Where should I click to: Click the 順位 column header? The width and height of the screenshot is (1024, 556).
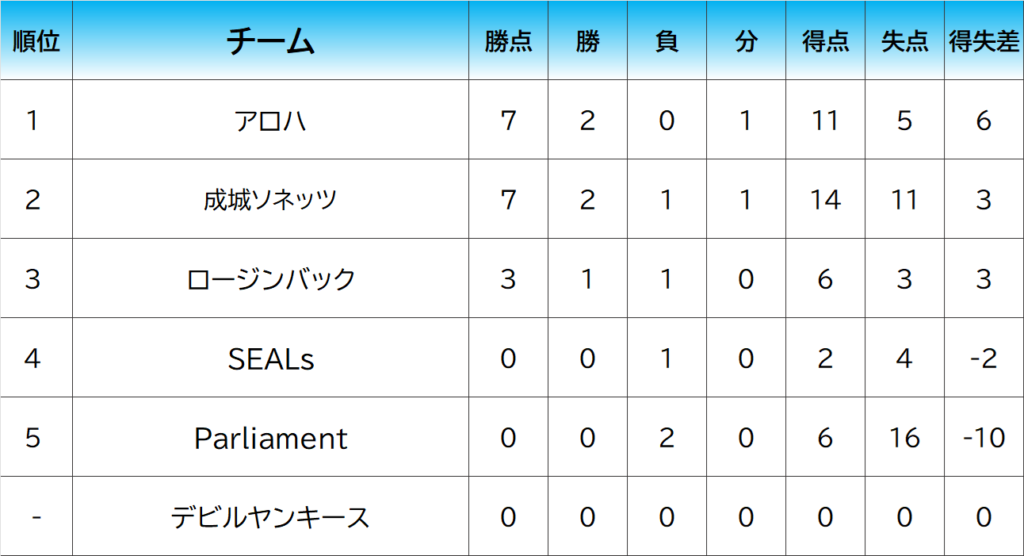point(36,41)
